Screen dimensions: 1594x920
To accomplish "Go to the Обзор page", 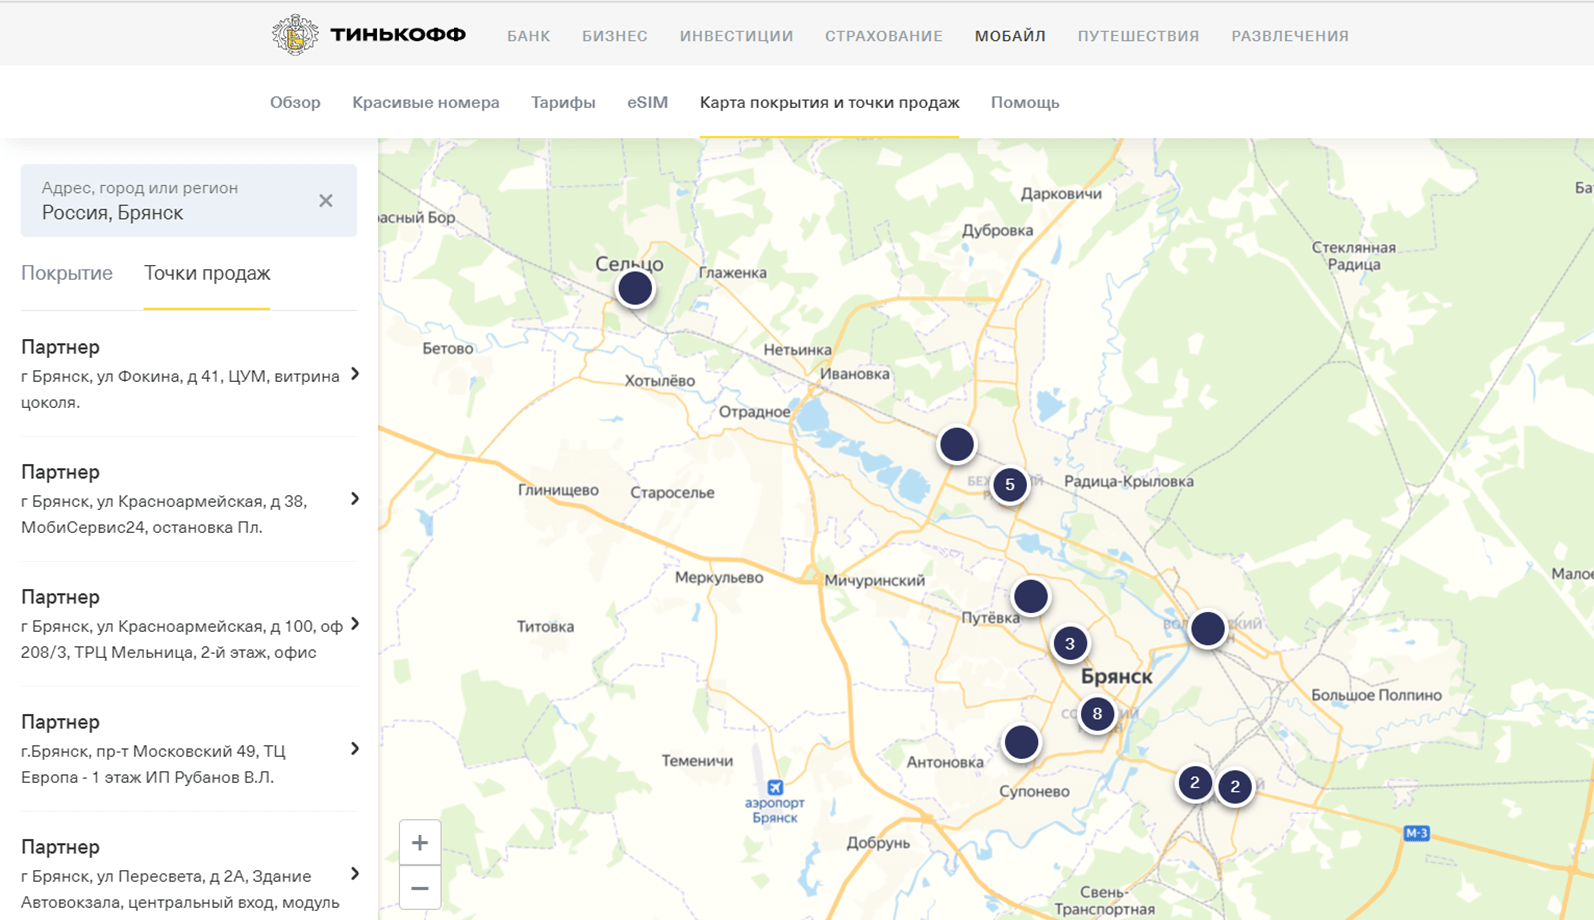I will coord(295,102).
